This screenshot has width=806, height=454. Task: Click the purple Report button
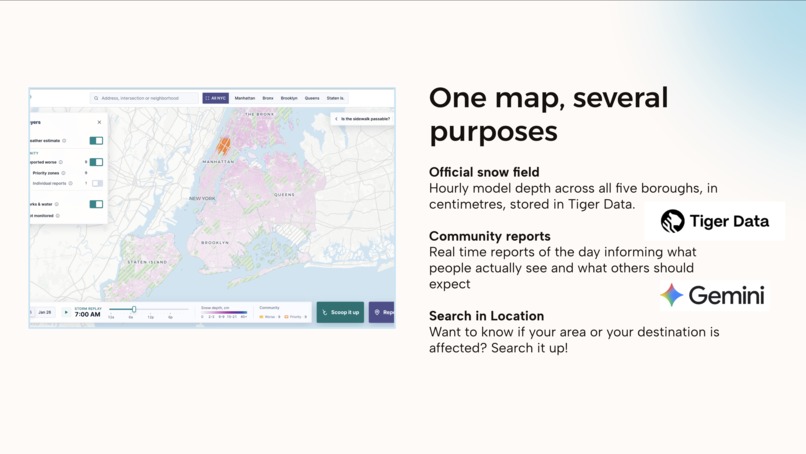(x=382, y=312)
